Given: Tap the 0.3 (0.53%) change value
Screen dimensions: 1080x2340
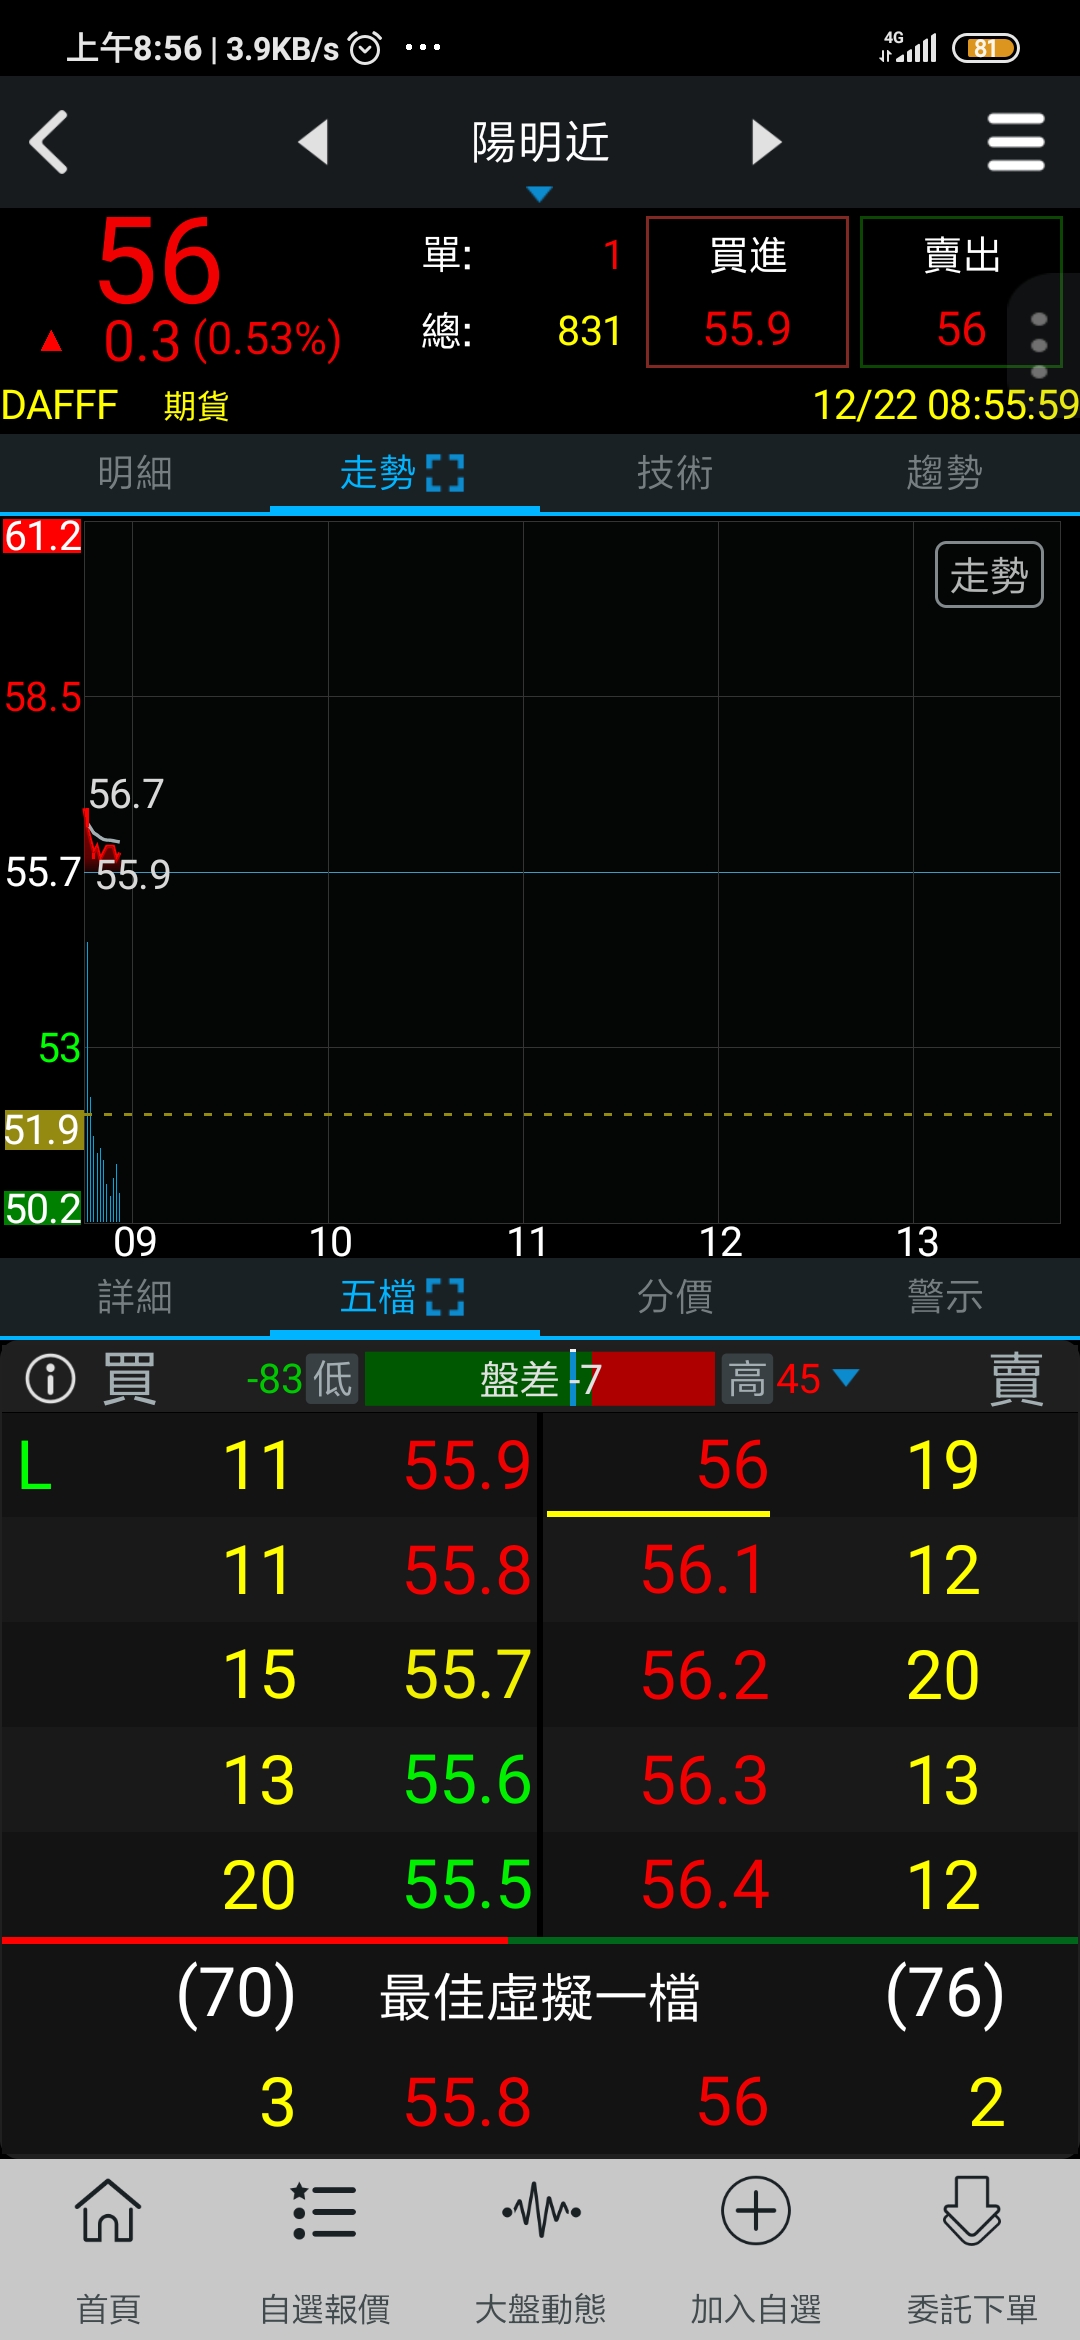Looking at the screenshot, I should click(222, 340).
